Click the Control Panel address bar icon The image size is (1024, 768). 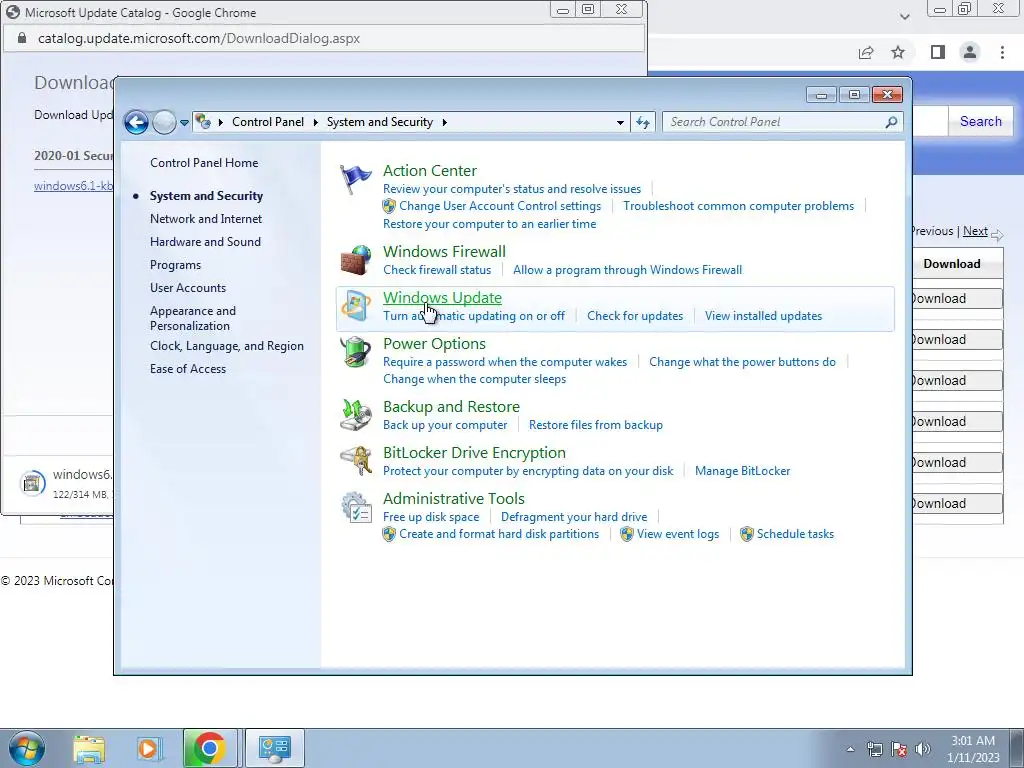coord(203,122)
